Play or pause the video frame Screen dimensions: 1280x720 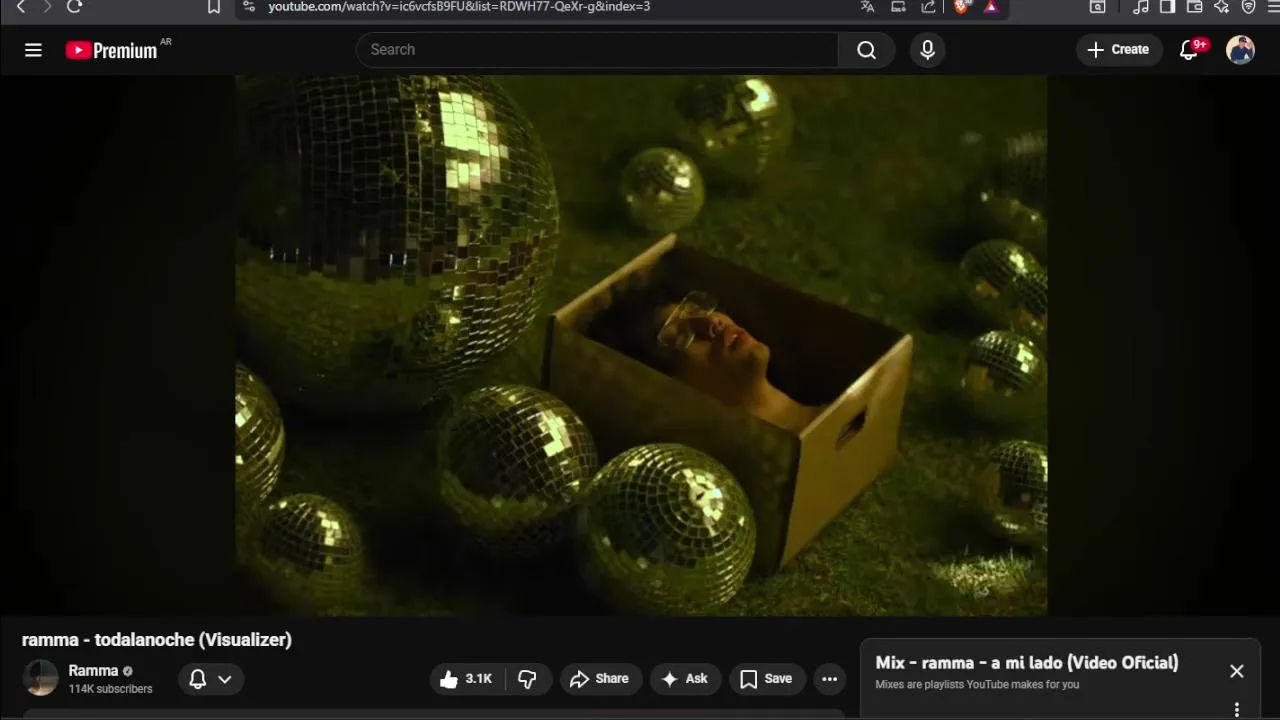(641, 345)
